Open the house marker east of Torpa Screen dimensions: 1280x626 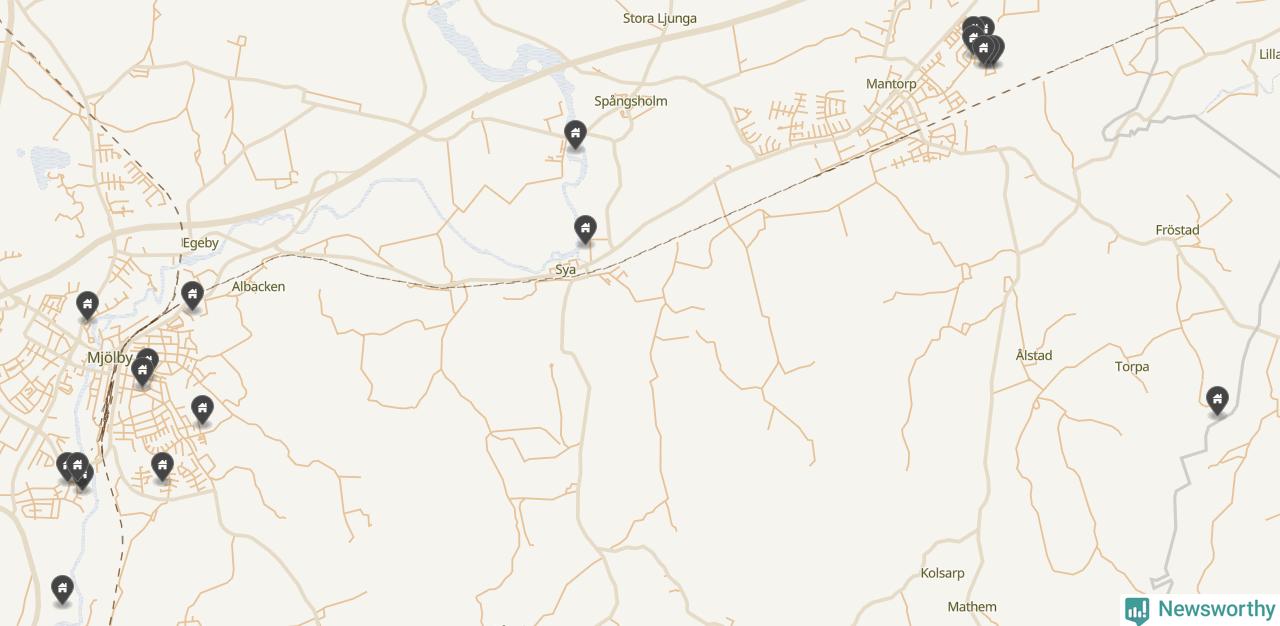click(x=1217, y=401)
